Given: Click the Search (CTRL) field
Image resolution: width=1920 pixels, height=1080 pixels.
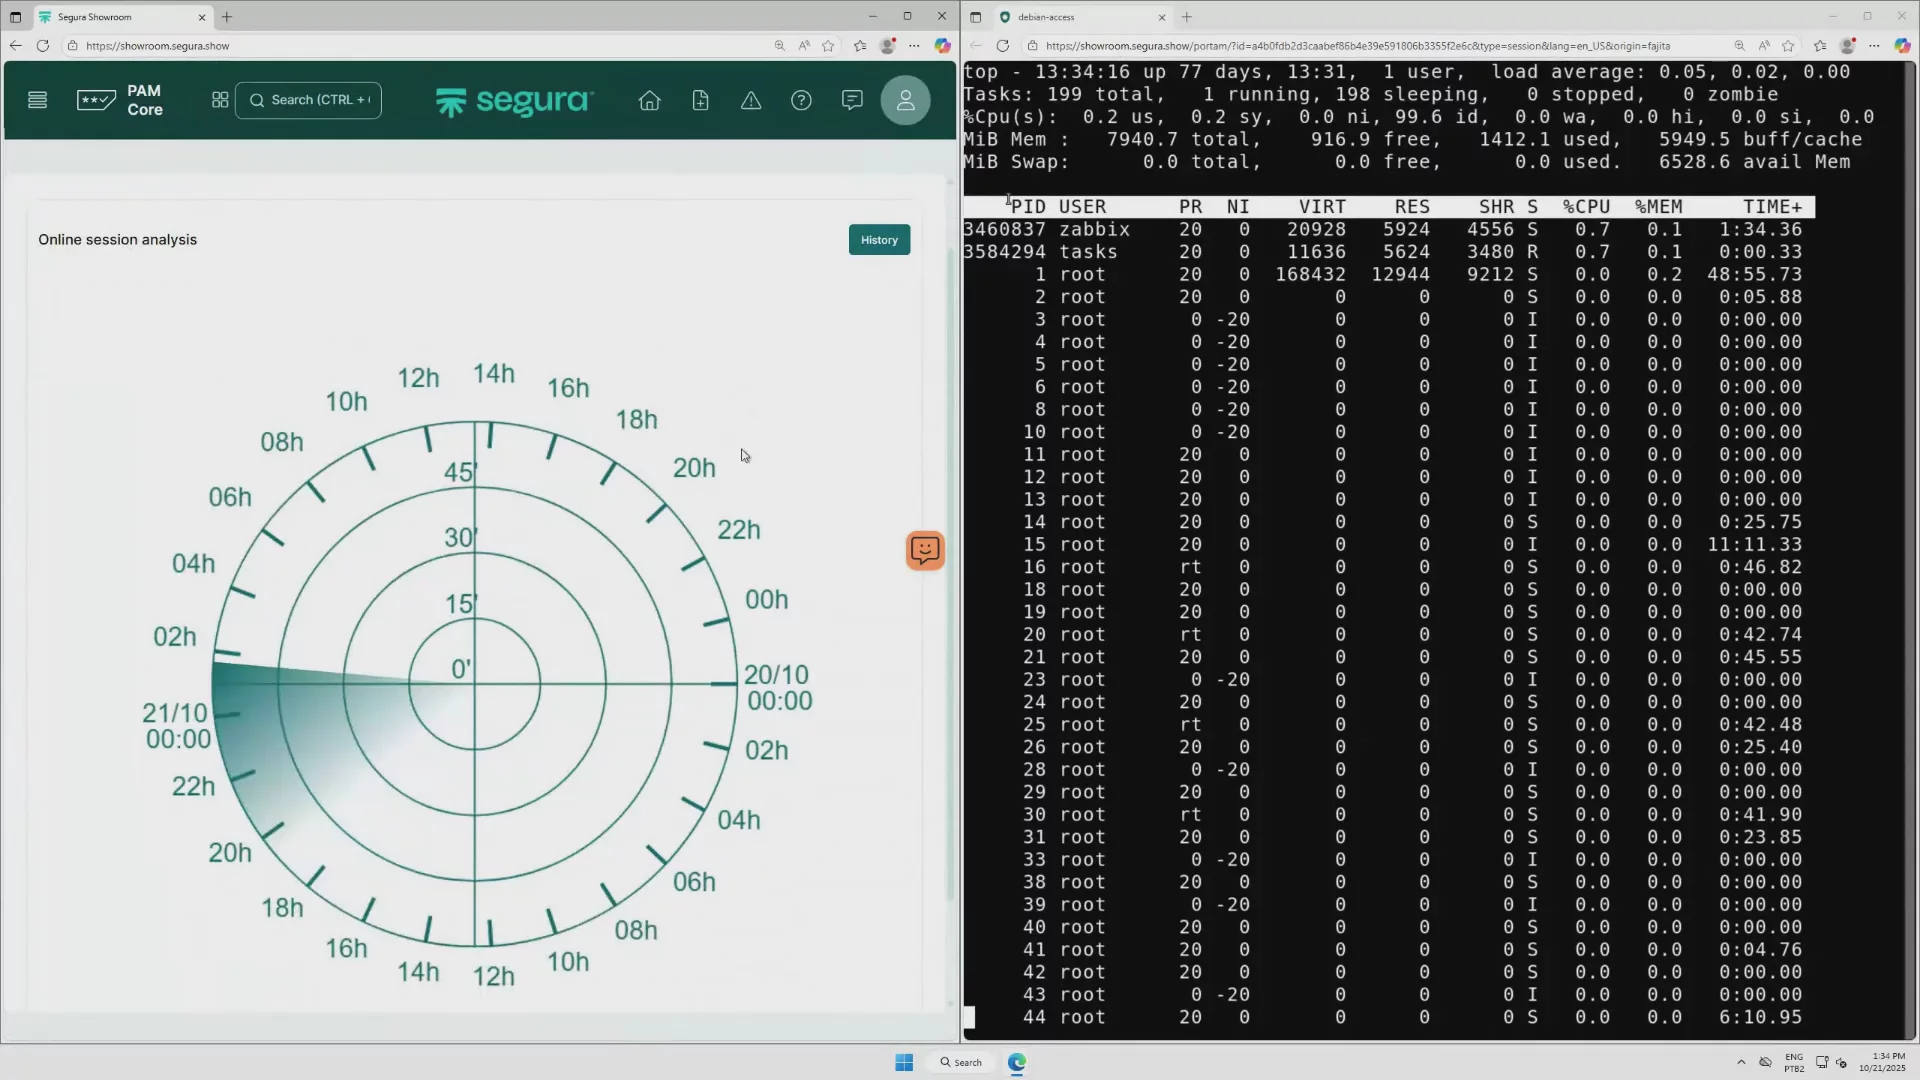Looking at the screenshot, I should [308, 100].
